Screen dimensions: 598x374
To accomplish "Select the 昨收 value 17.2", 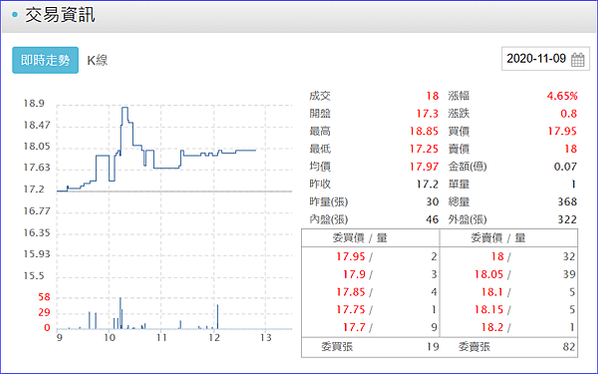I will click(x=427, y=184).
